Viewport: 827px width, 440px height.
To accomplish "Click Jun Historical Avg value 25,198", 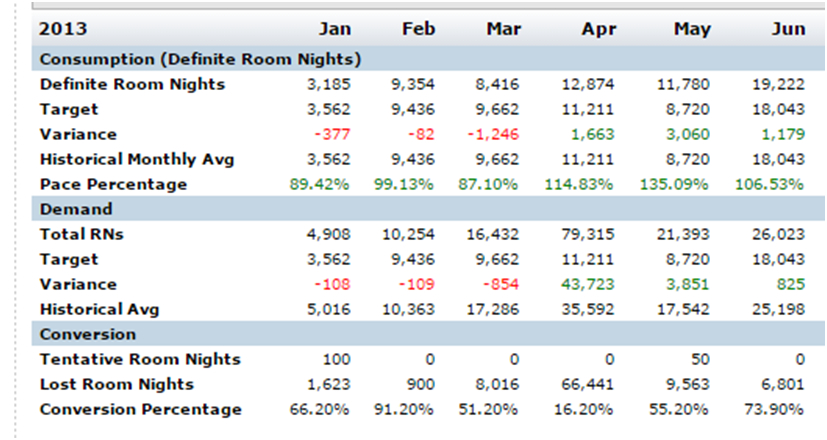I will (778, 309).
